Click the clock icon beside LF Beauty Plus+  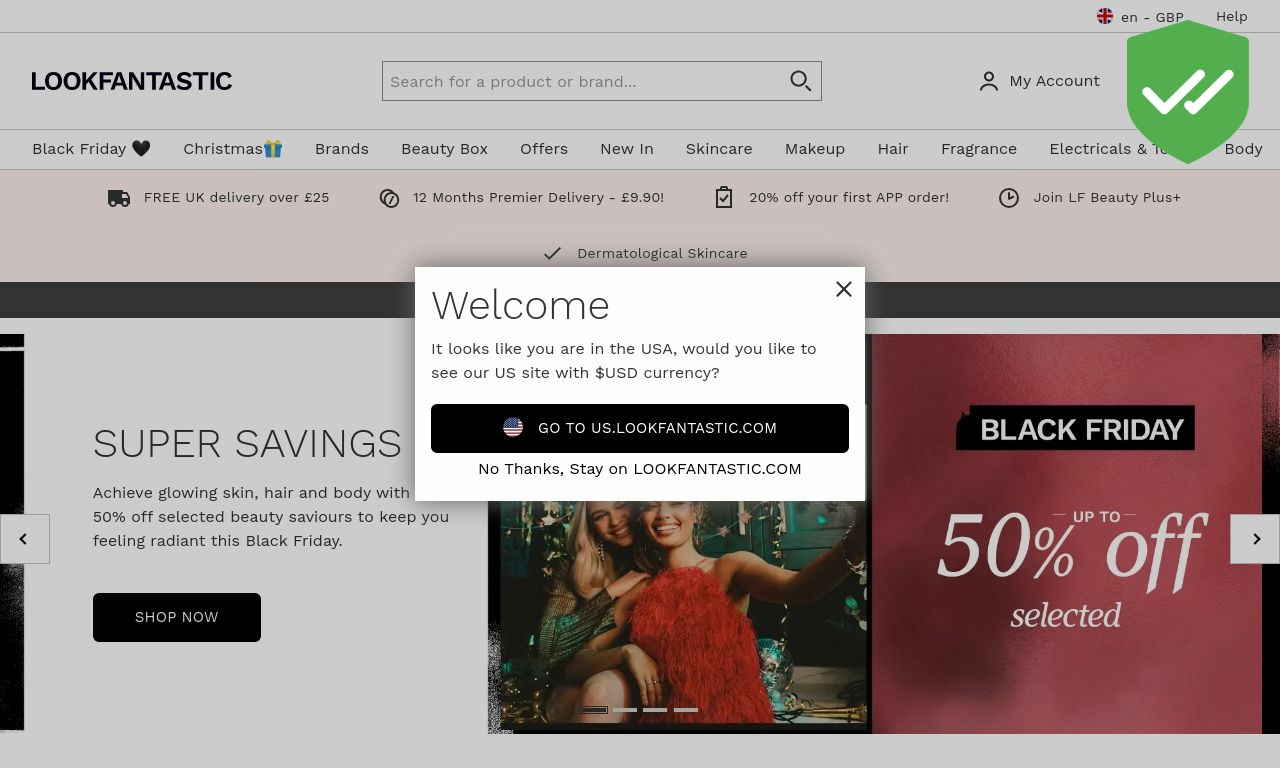click(1009, 198)
